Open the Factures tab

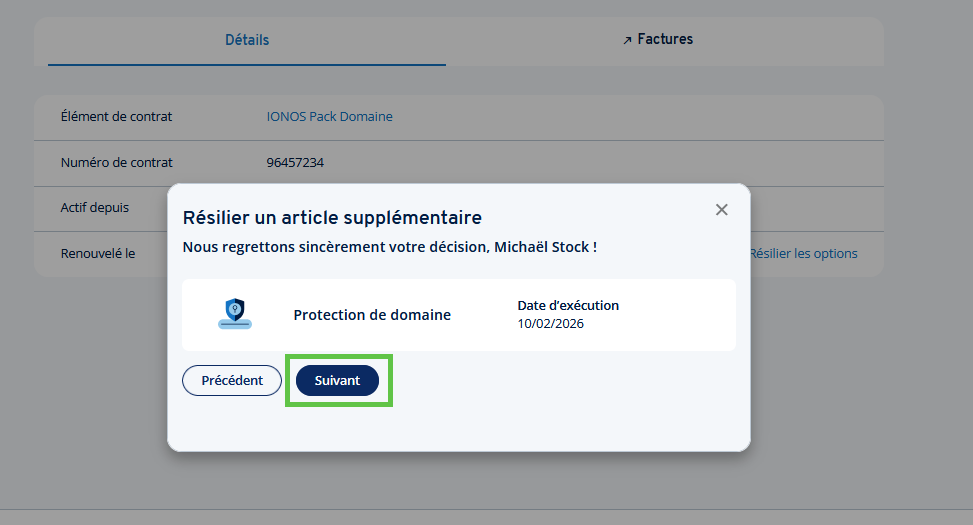tap(665, 40)
